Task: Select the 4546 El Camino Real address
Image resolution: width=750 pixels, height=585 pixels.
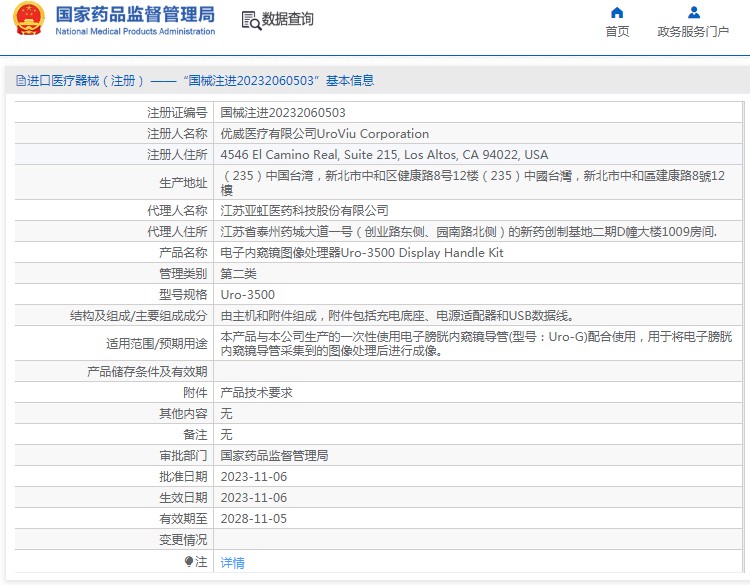Action: [384, 155]
